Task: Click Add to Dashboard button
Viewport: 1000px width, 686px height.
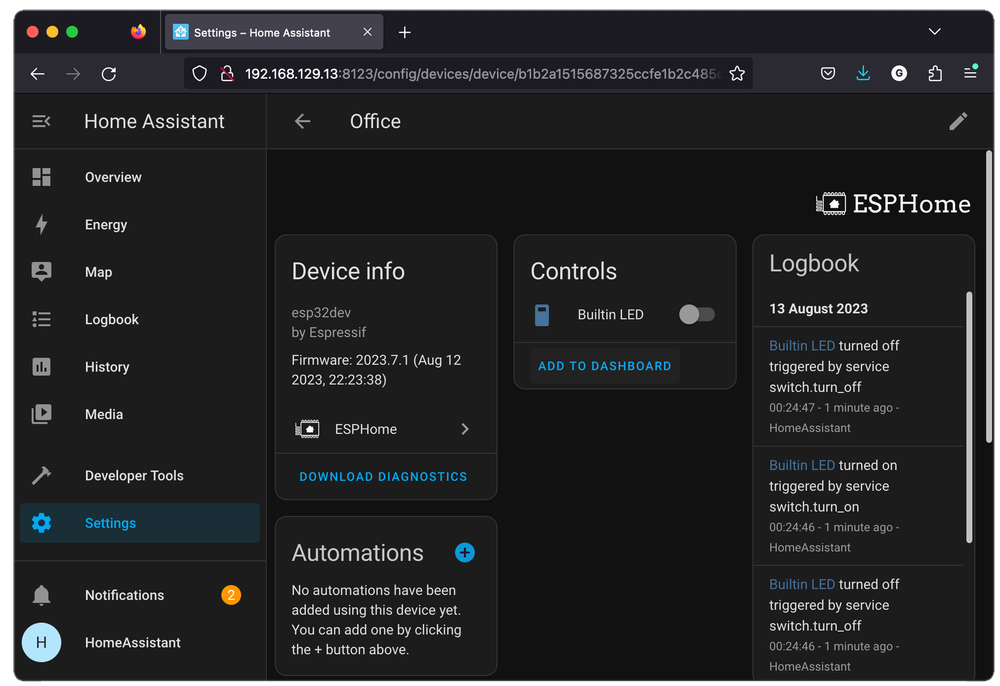Action: pos(604,366)
